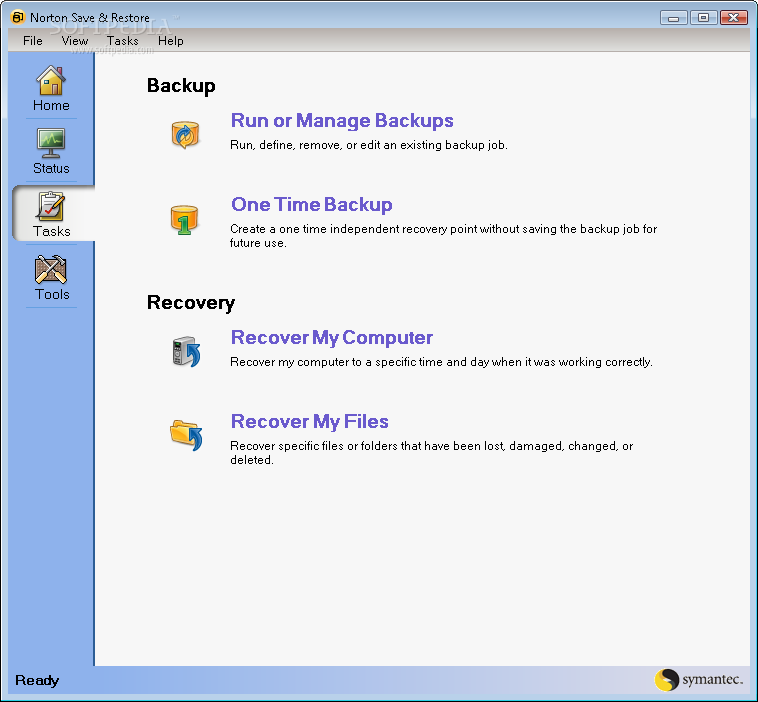Click the Recover My Files folder icon
This screenshot has height=702, width=758.
[x=186, y=435]
